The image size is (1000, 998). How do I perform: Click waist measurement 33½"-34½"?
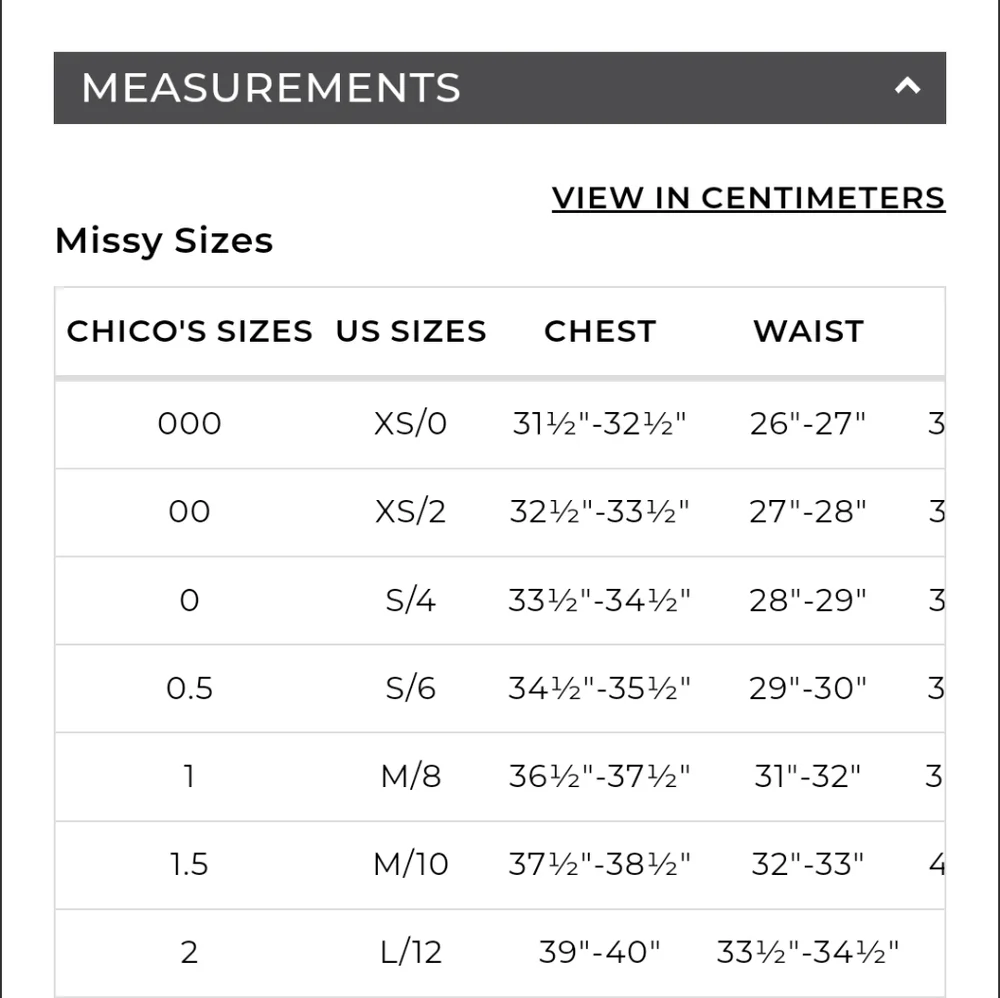808,952
